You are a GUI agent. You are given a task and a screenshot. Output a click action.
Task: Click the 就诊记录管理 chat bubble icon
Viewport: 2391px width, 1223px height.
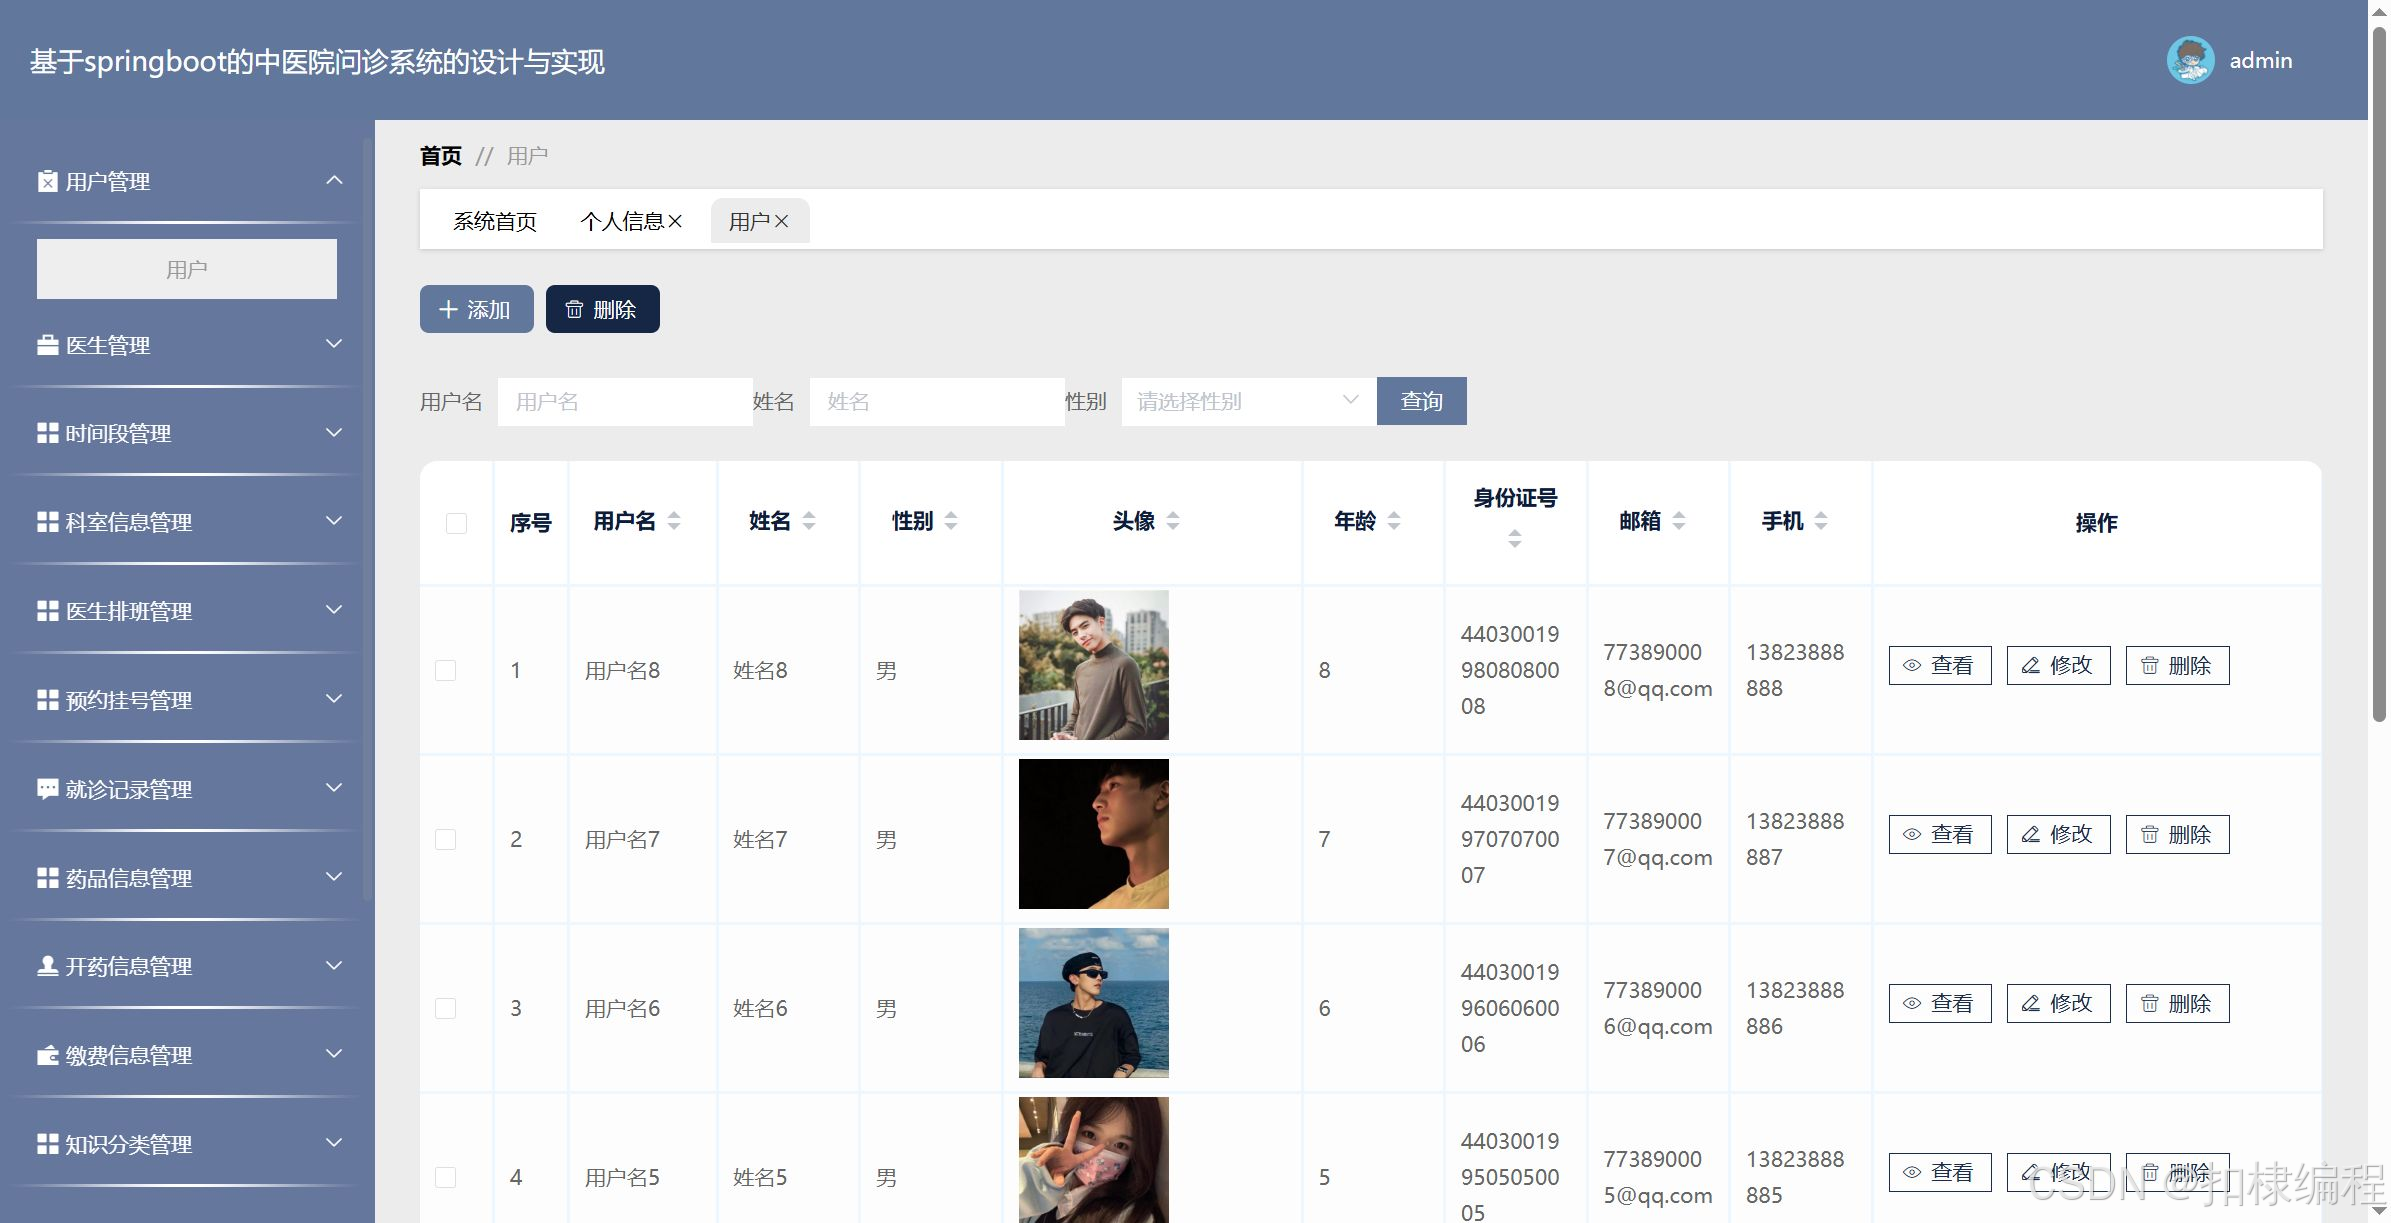coord(47,789)
